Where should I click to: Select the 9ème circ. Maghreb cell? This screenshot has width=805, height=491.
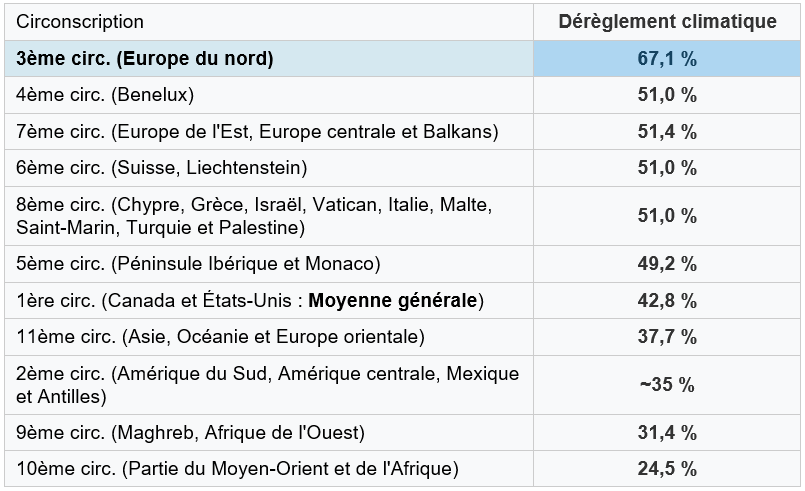point(190,432)
